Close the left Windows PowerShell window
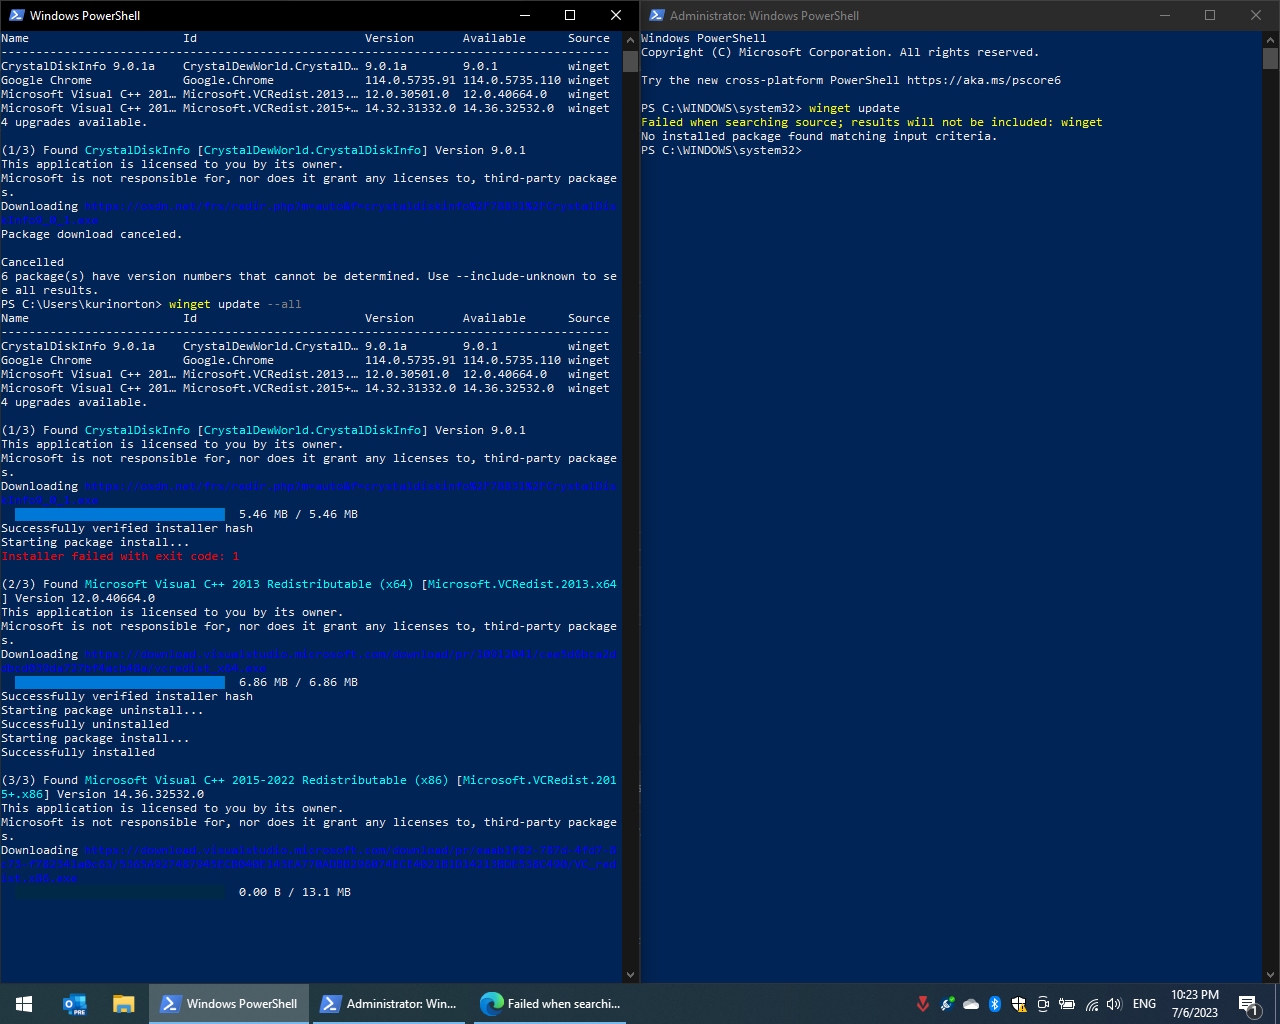 616,15
